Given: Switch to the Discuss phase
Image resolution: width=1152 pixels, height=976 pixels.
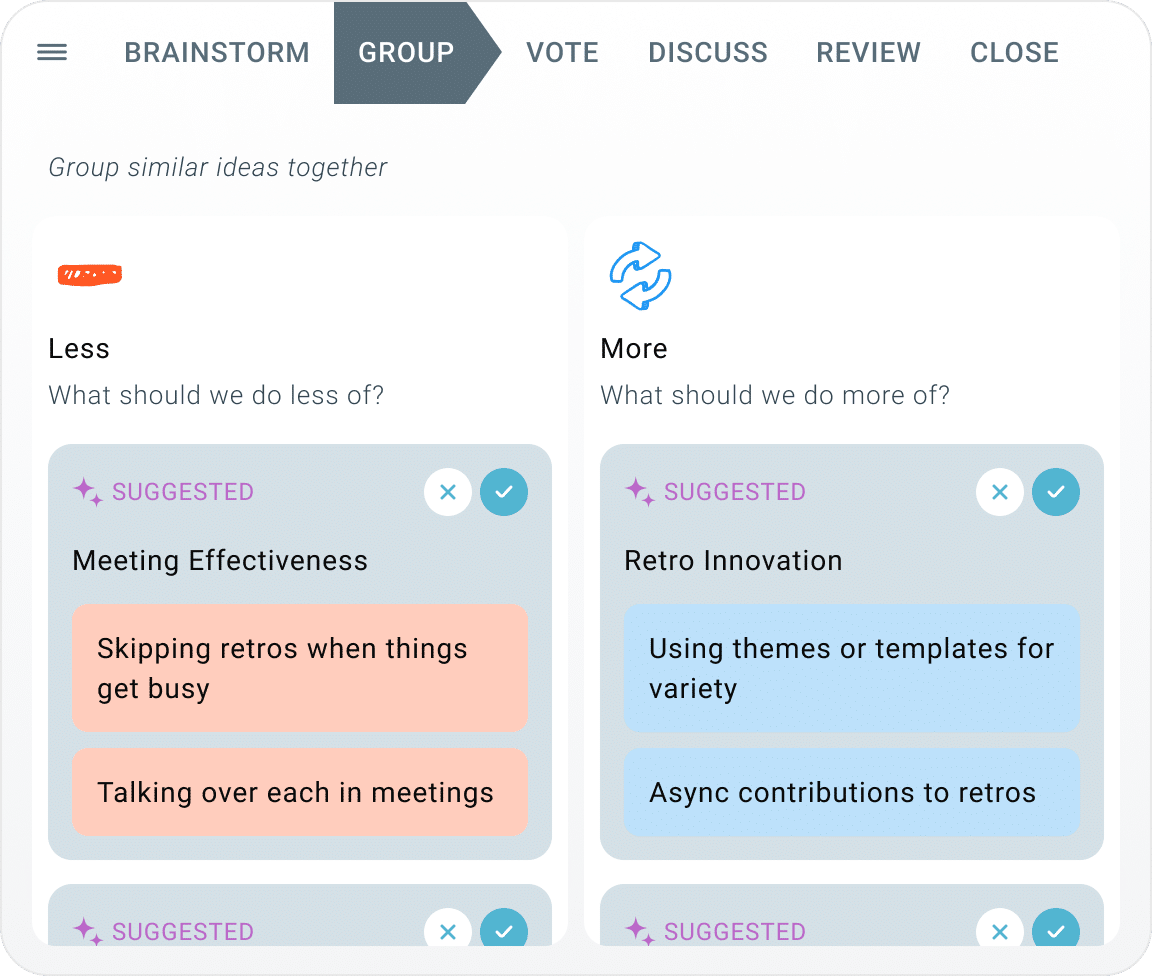Looking at the screenshot, I should [x=708, y=53].
